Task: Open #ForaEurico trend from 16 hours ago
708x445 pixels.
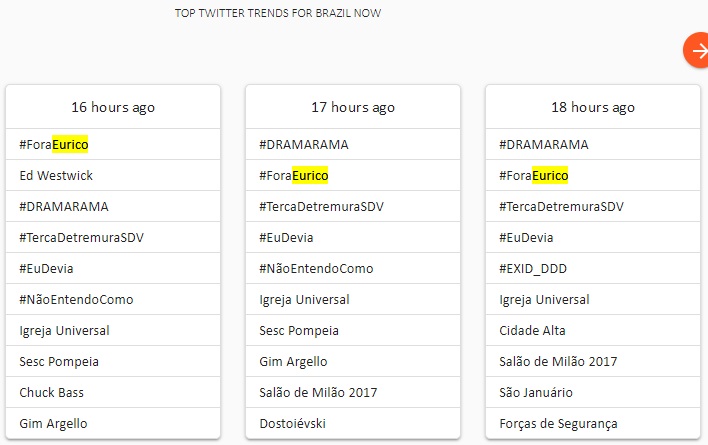Action: tap(54, 145)
